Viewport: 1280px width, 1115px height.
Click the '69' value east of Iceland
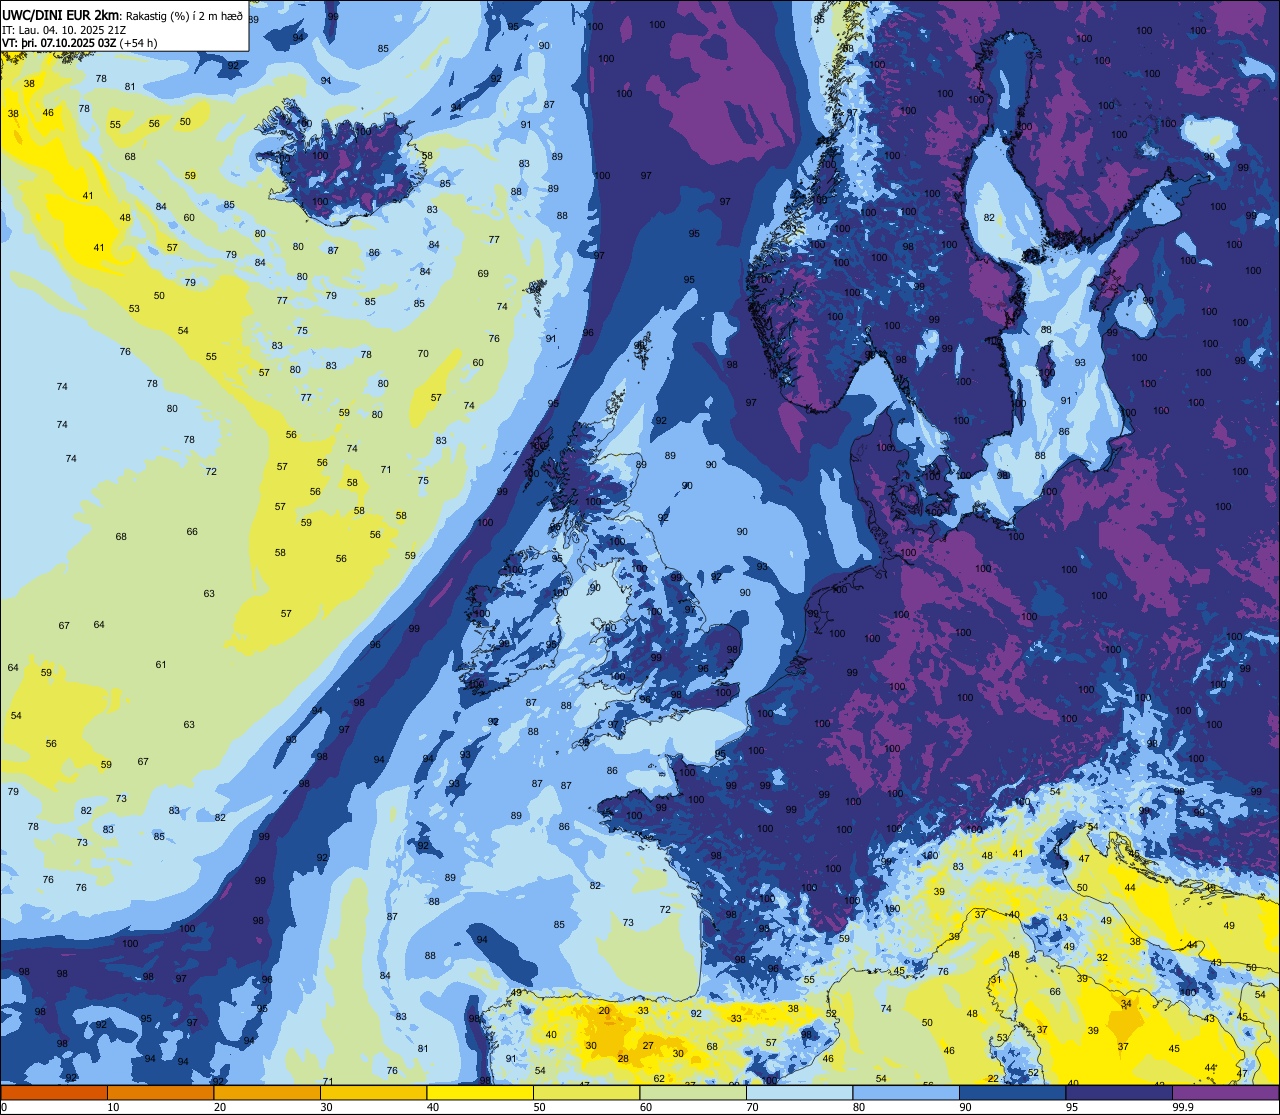pos(483,273)
